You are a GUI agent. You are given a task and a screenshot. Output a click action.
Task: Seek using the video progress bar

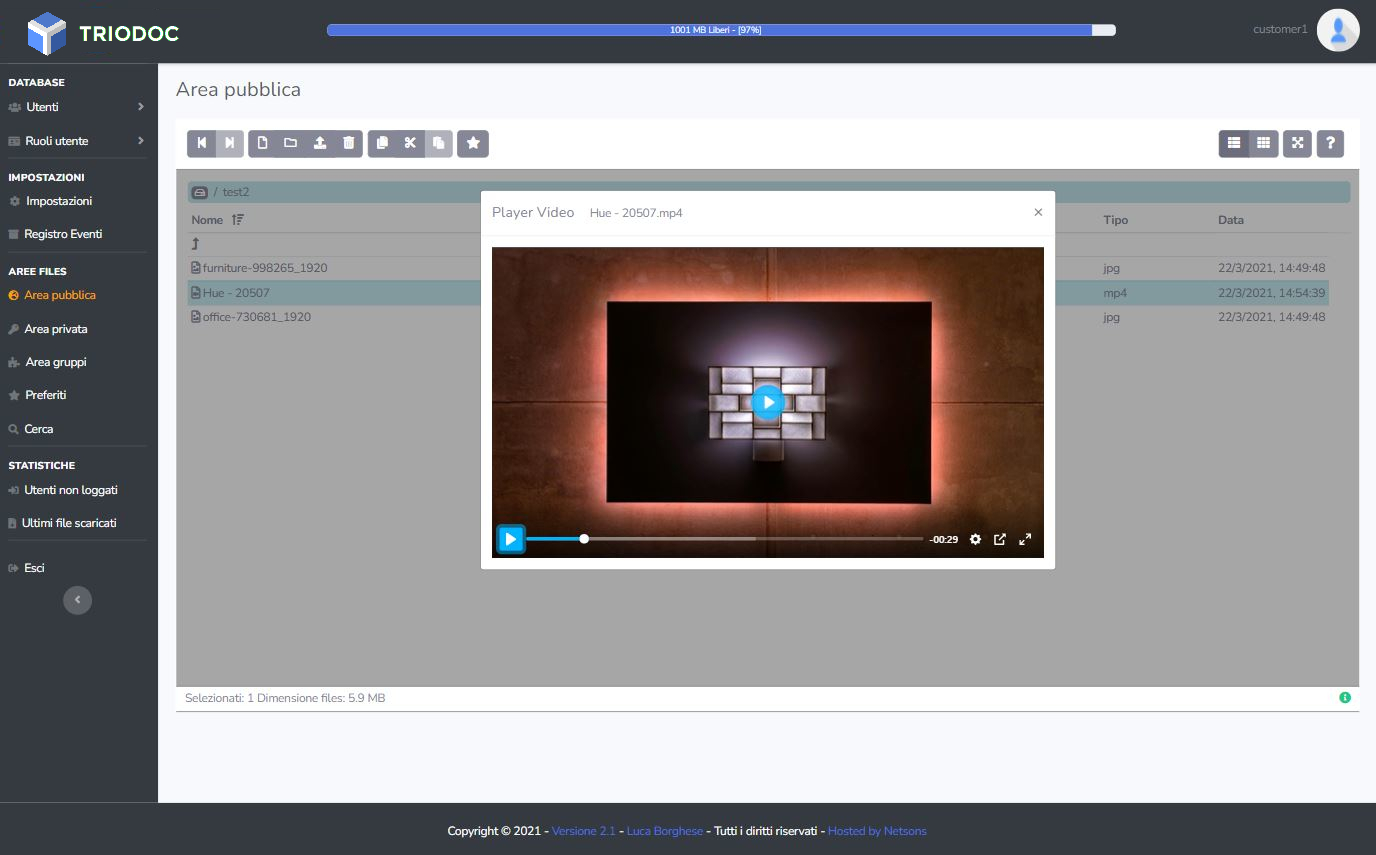tap(724, 539)
